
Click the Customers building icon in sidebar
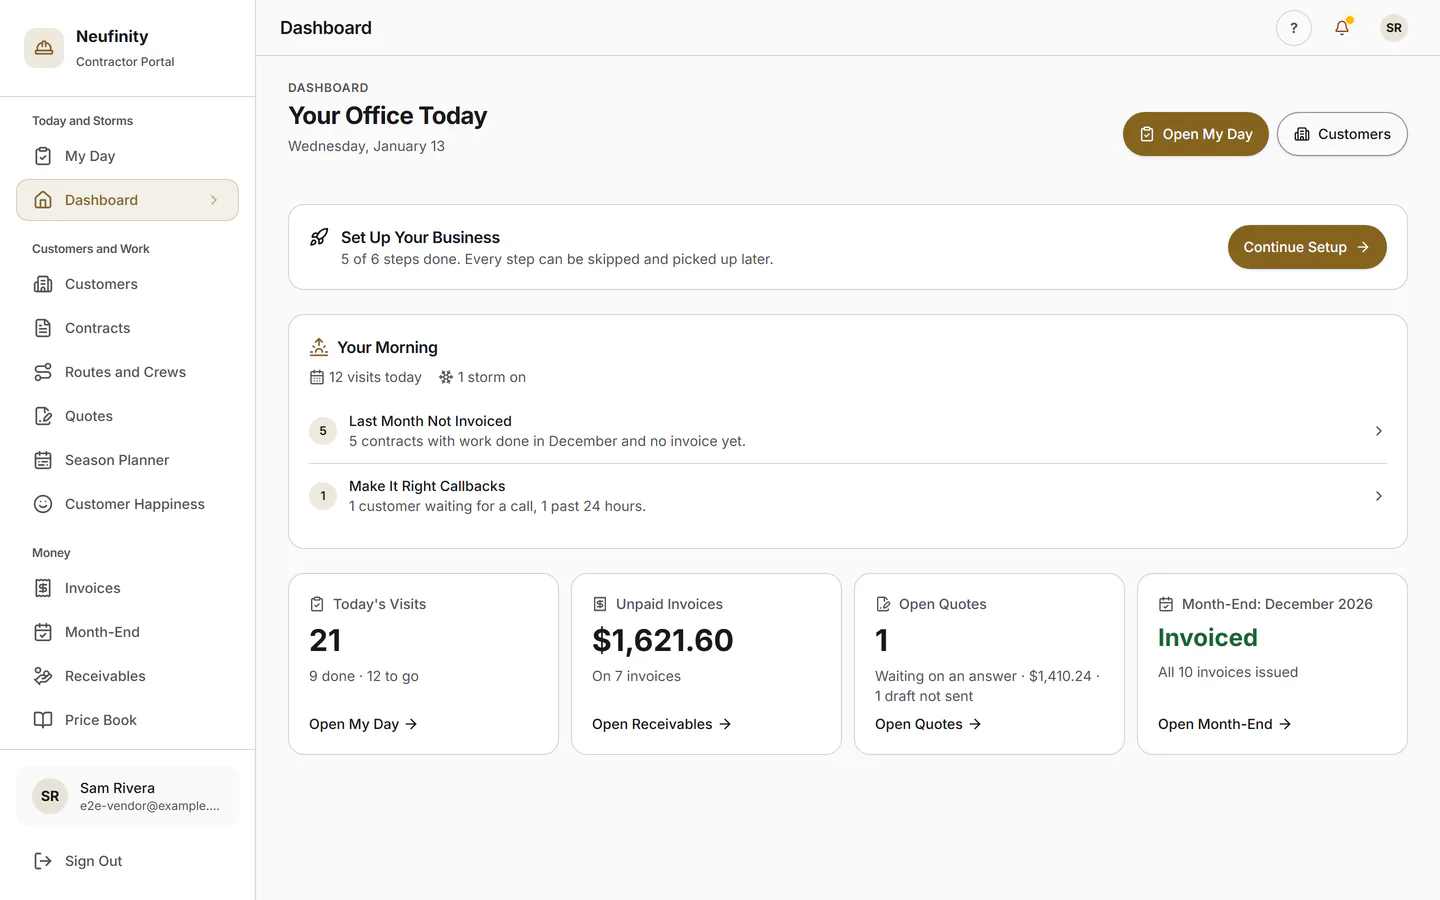point(43,284)
